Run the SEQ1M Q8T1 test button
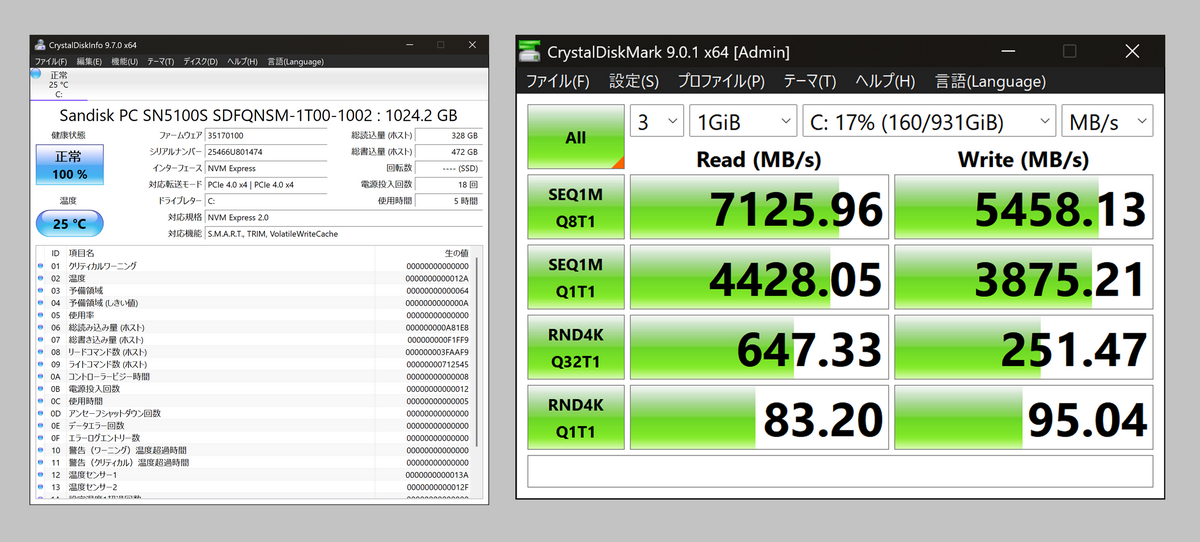Image resolution: width=1200 pixels, height=542 pixels. (x=576, y=207)
